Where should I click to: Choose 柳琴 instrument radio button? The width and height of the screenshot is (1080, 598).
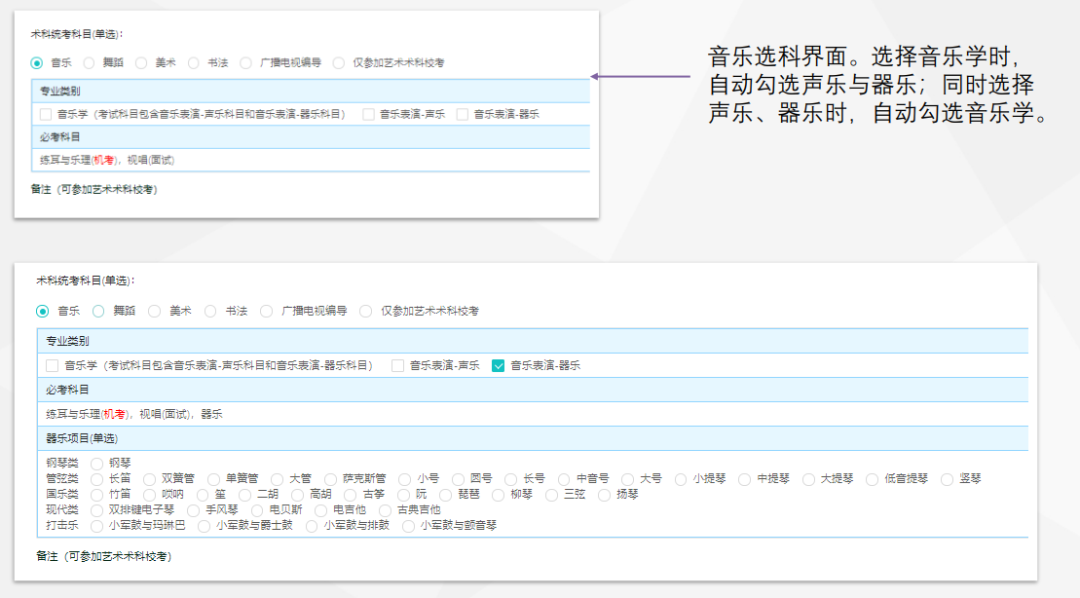pyautogui.click(x=498, y=495)
